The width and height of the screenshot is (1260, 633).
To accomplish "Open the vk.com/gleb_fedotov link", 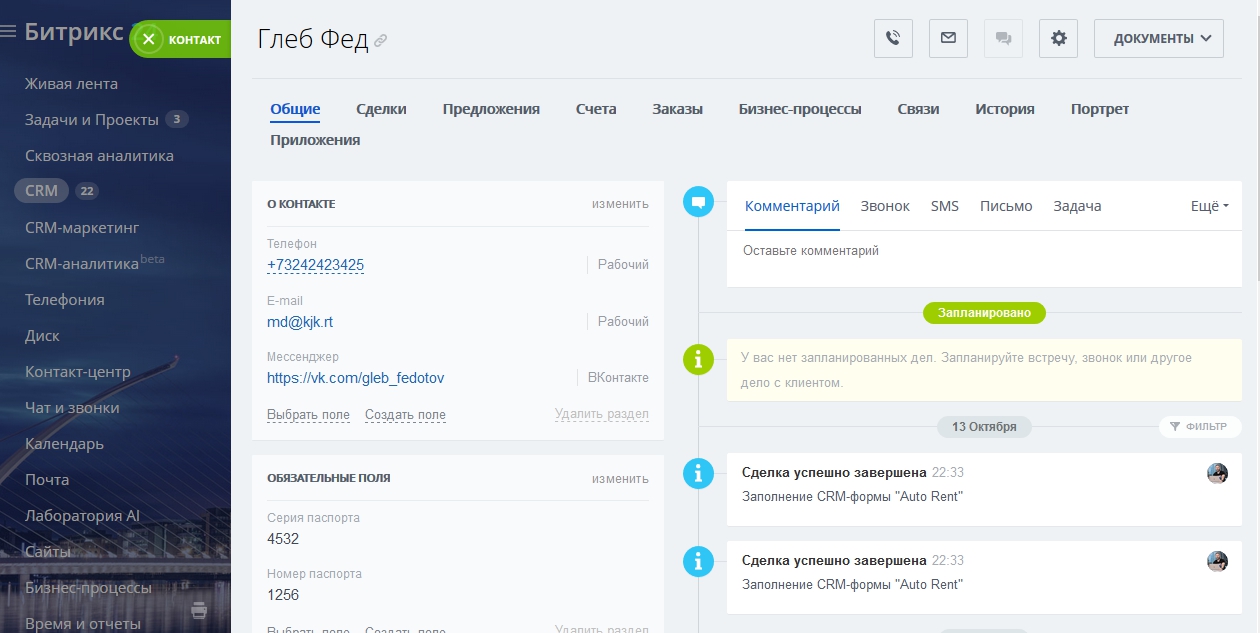I will point(355,378).
